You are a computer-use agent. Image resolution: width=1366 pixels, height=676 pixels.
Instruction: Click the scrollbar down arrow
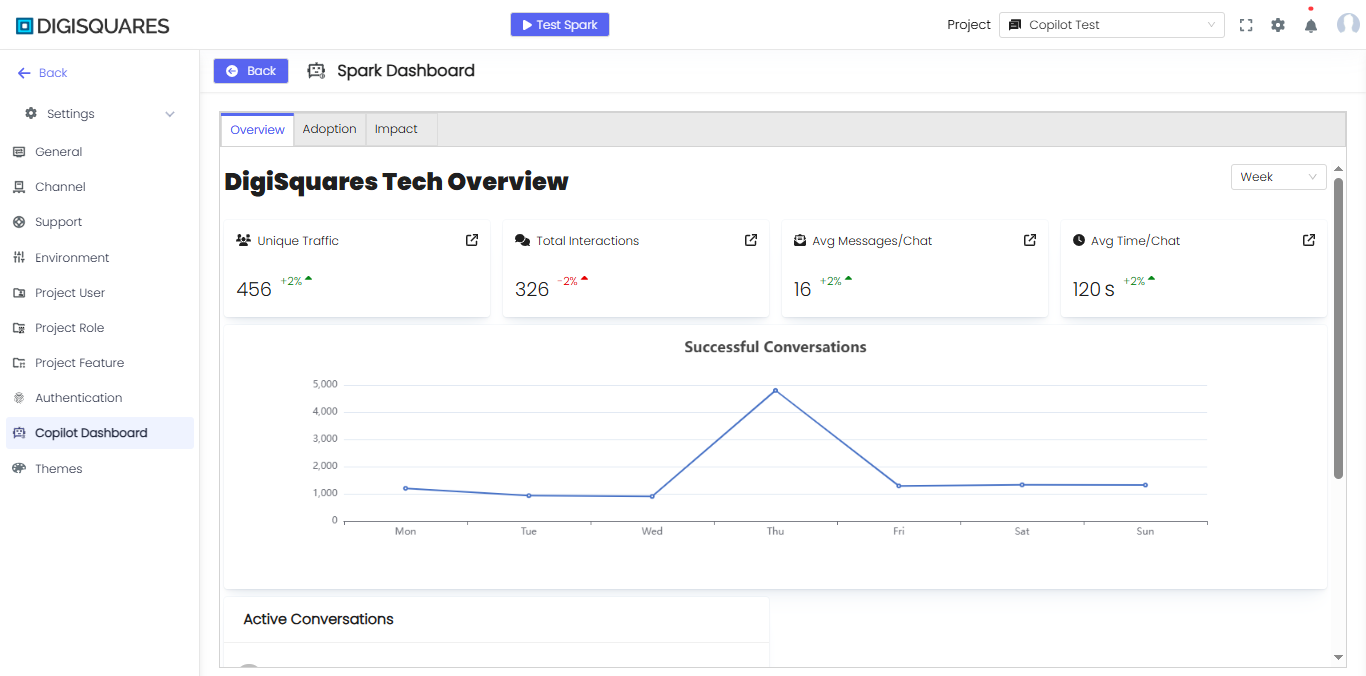click(1339, 657)
